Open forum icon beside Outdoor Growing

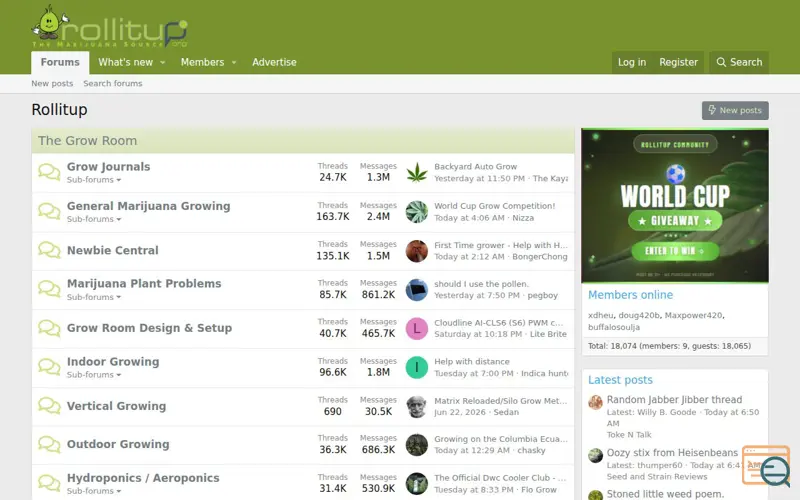(49, 444)
